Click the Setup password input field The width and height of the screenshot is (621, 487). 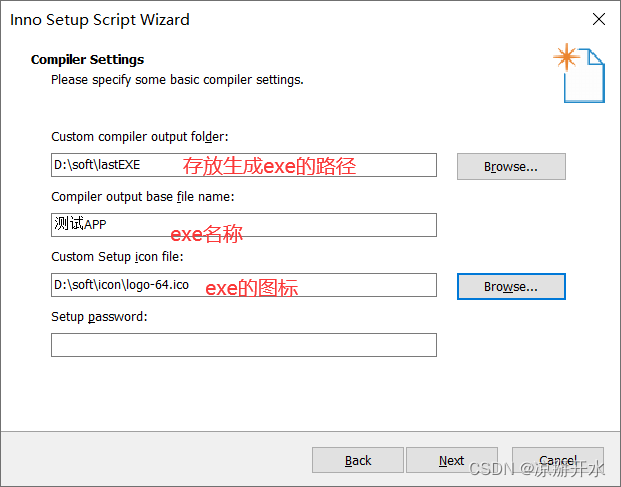point(244,345)
